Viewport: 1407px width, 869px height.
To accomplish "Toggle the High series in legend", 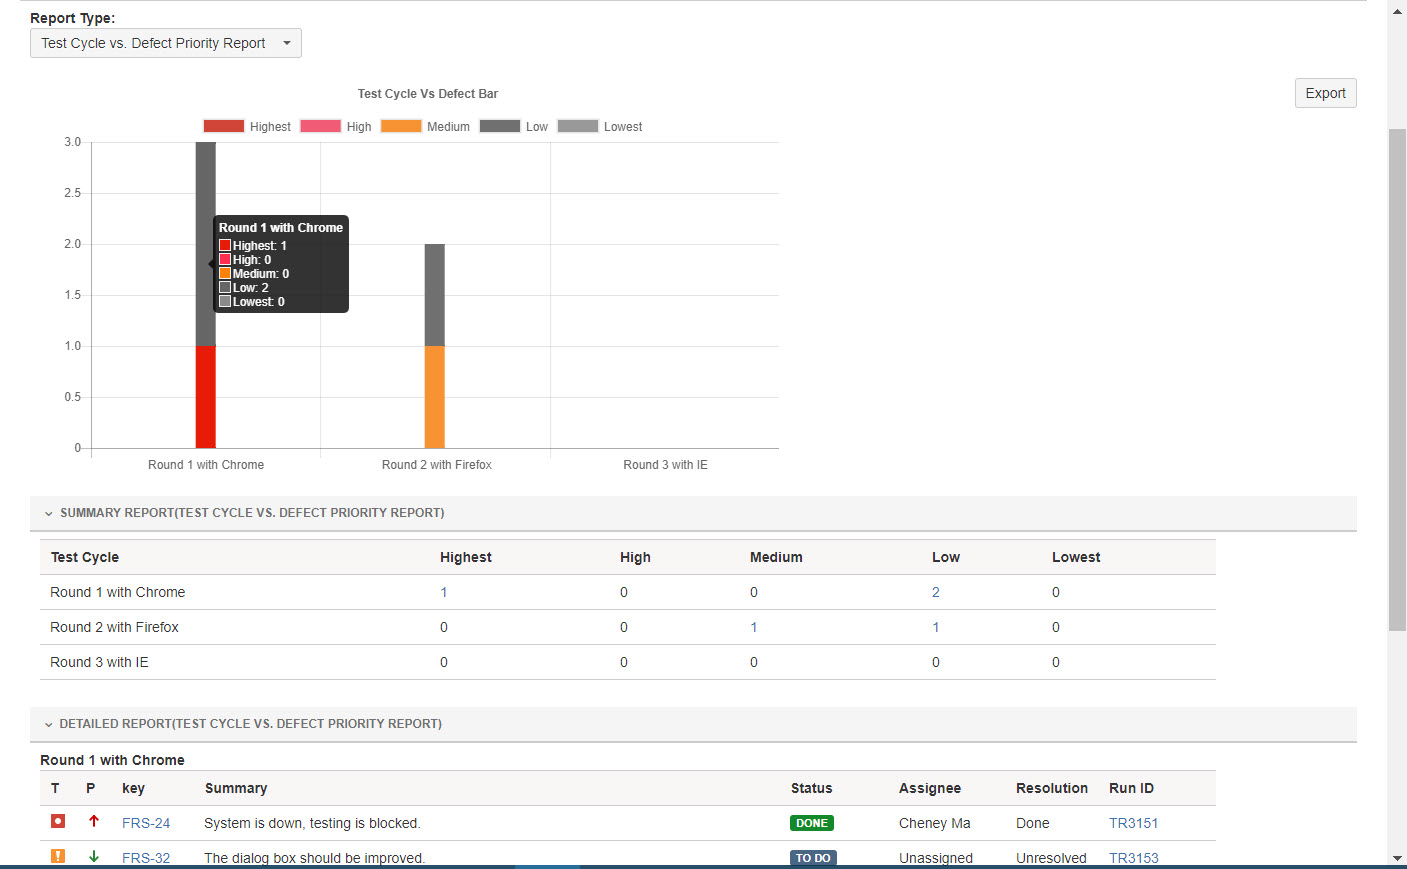I will [x=320, y=126].
